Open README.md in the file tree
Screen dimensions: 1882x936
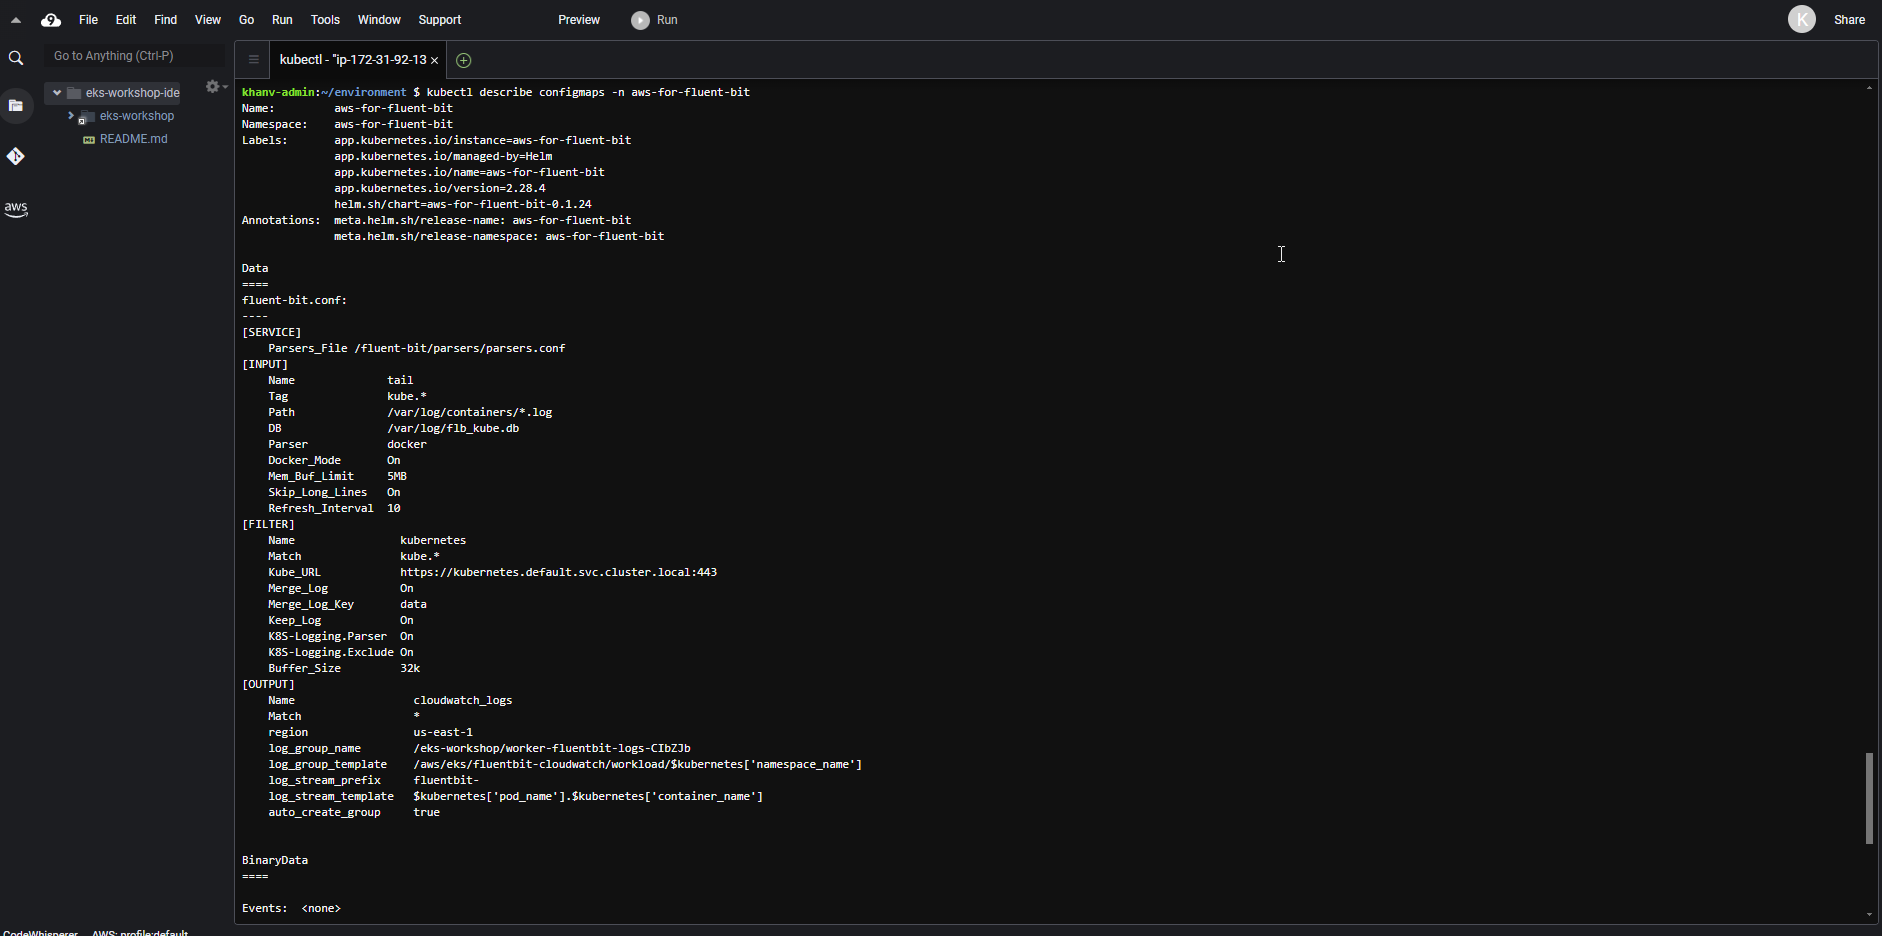[133, 139]
